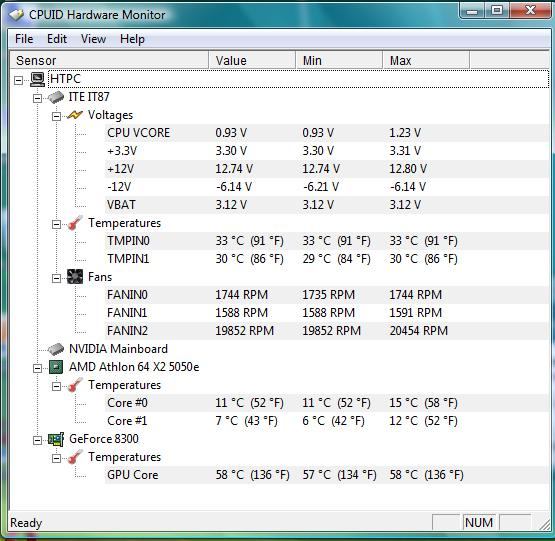Viewport: 555px width, 541px height.
Task: Open the View menu
Action: 93,39
